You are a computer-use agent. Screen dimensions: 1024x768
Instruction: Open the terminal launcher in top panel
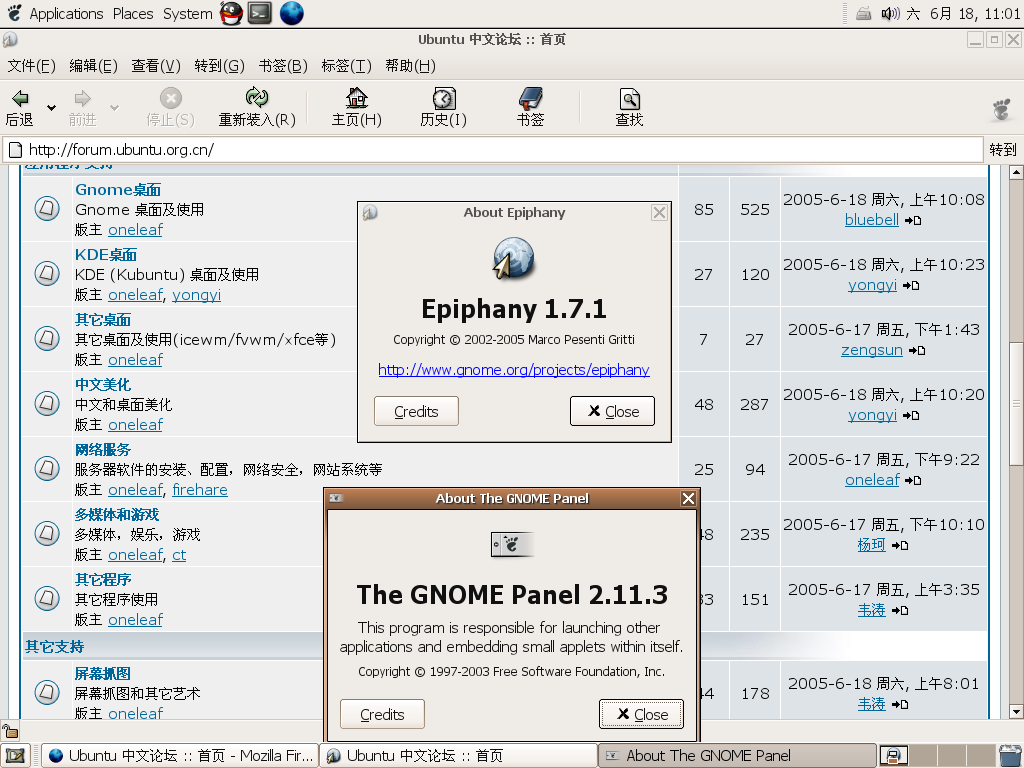click(x=260, y=13)
